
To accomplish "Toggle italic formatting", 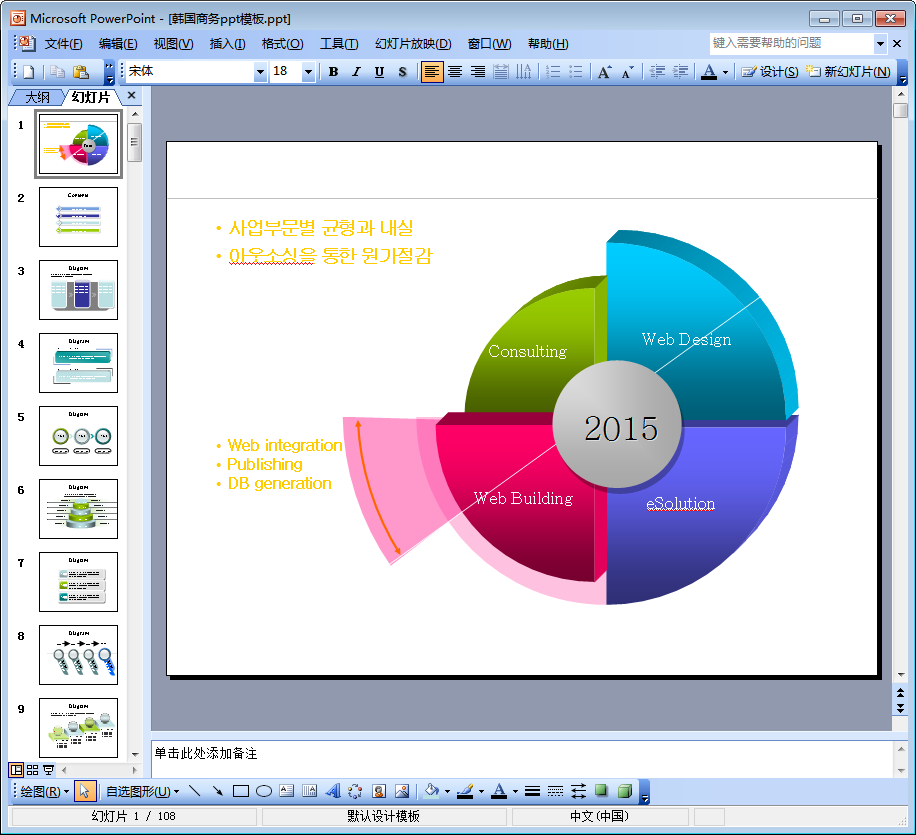I will [x=356, y=72].
